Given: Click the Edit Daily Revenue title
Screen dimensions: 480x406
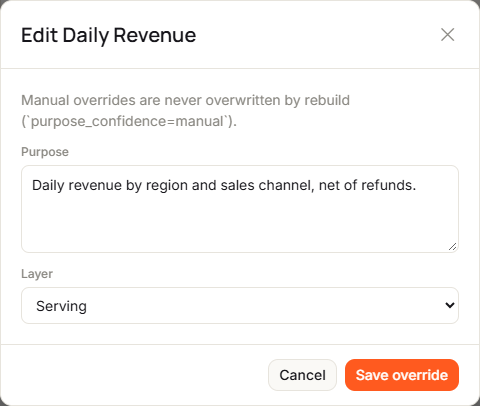Looking at the screenshot, I should 109,35.
